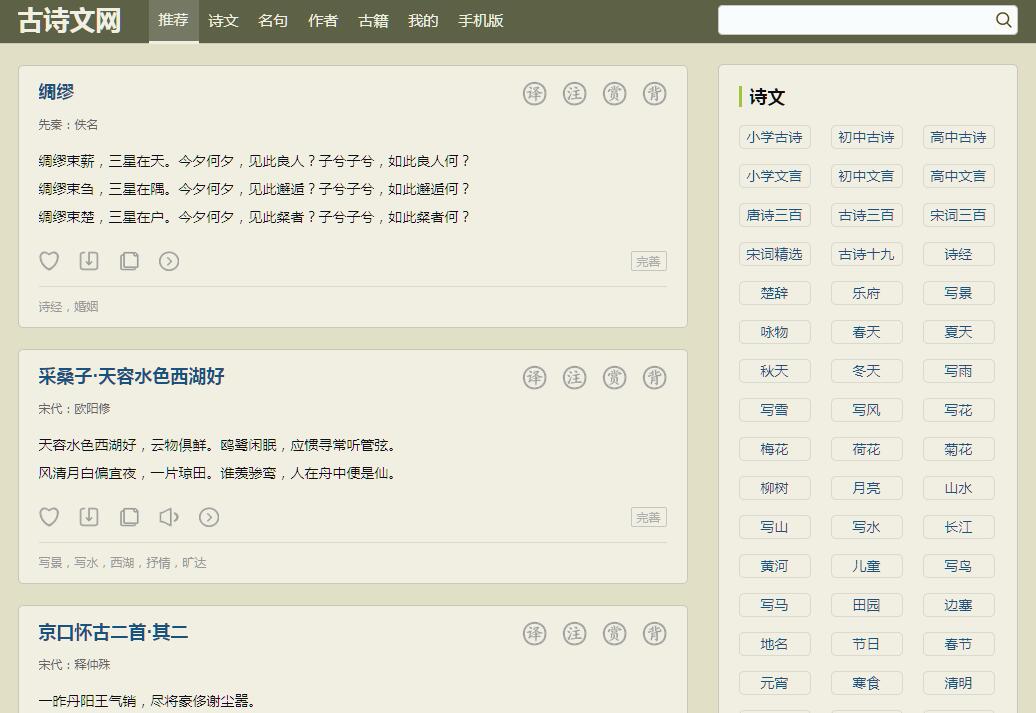This screenshot has width=1036, height=713.
Task: Expand more options arrow for 采桑子
Action: (x=209, y=517)
